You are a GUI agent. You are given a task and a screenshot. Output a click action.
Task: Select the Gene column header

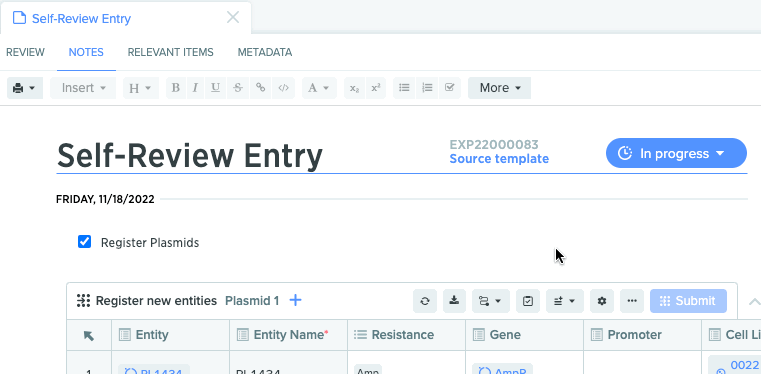tap(524, 335)
